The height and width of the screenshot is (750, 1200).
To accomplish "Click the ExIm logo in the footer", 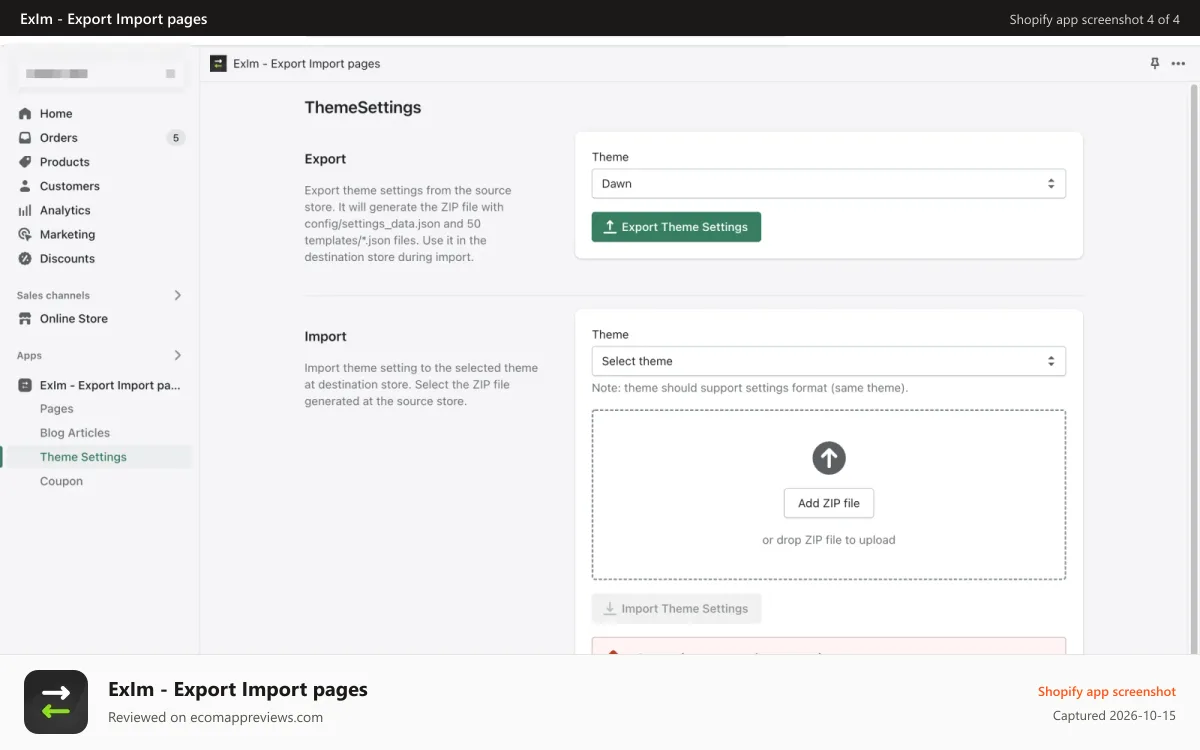I will pos(56,702).
